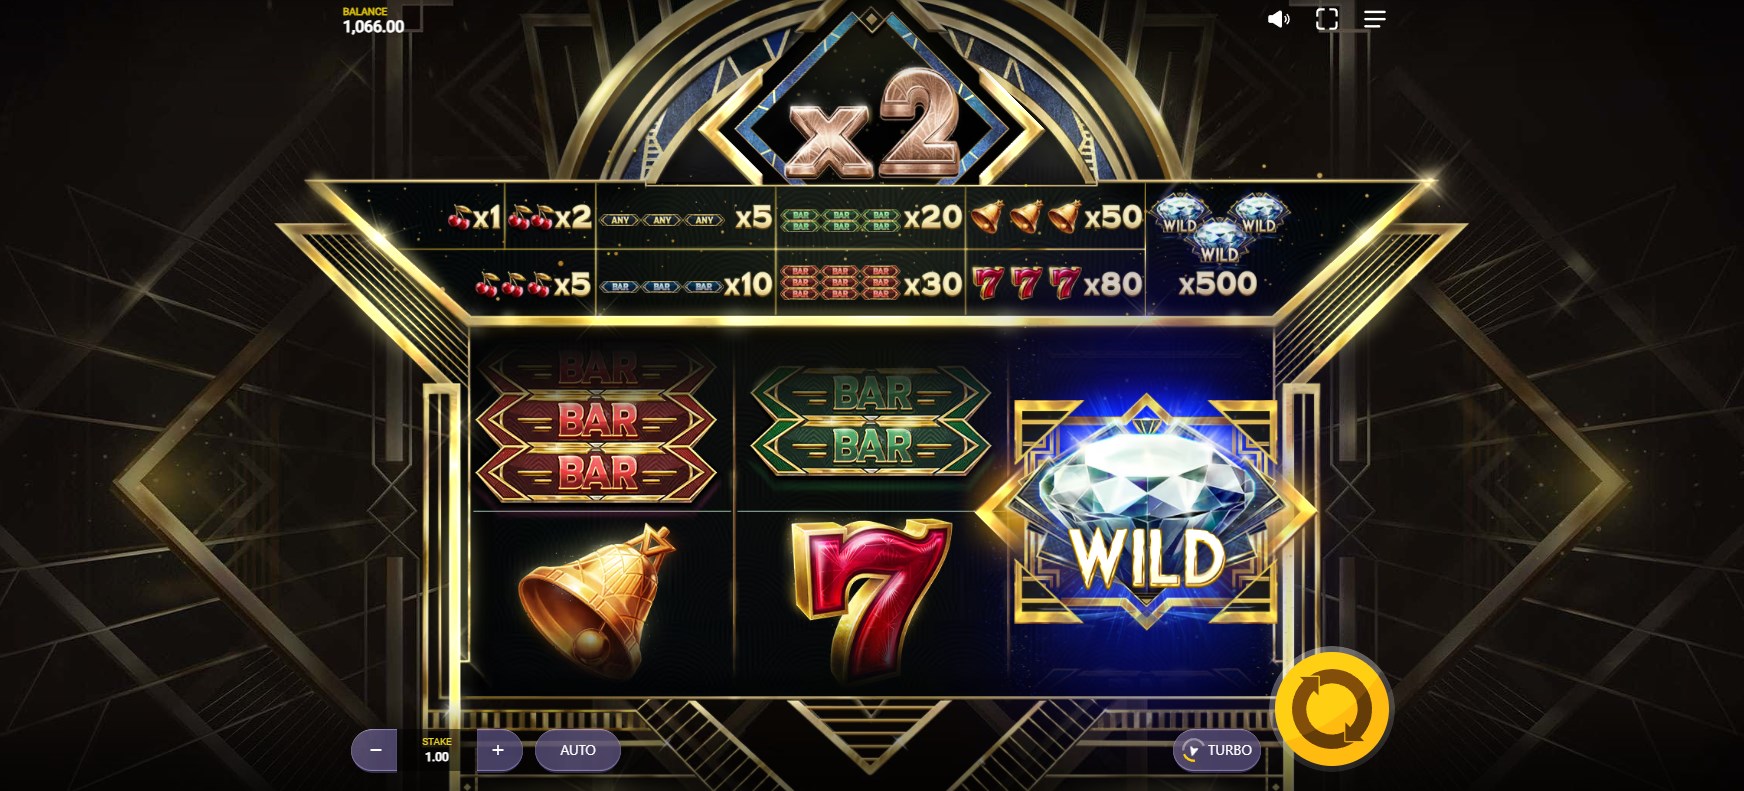This screenshot has width=1744, height=791.
Task: Toggle Turbo mode
Action: tap(1217, 750)
